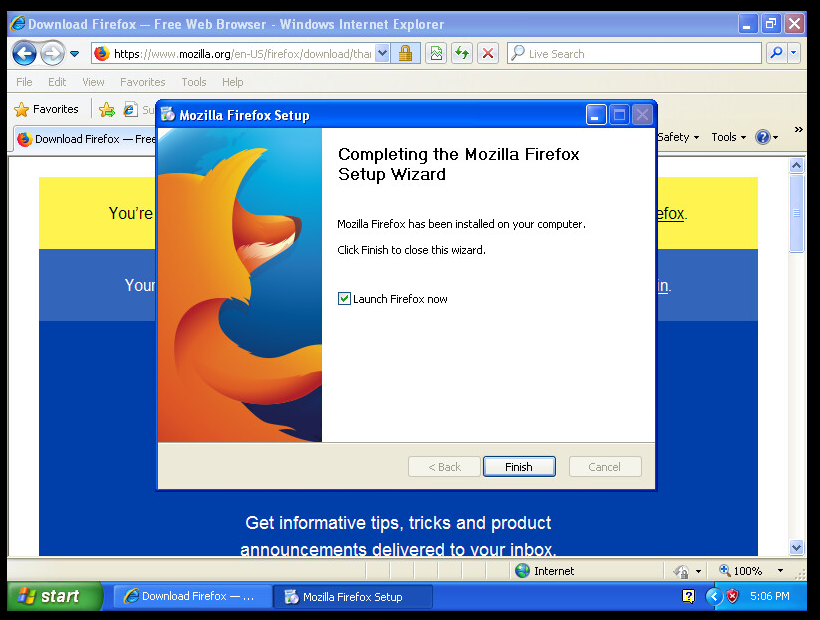Click the IE Forward navigation arrow

point(52,53)
